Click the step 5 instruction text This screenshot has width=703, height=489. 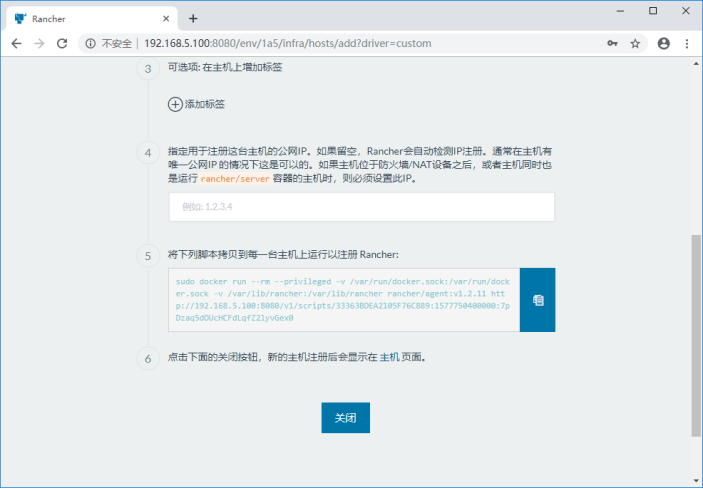(283, 255)
